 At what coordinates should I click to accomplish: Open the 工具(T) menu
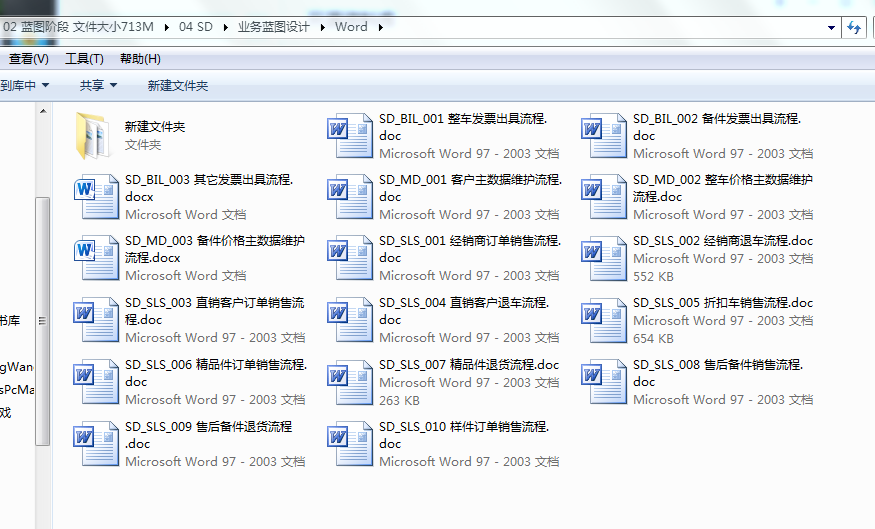(84, 59)
